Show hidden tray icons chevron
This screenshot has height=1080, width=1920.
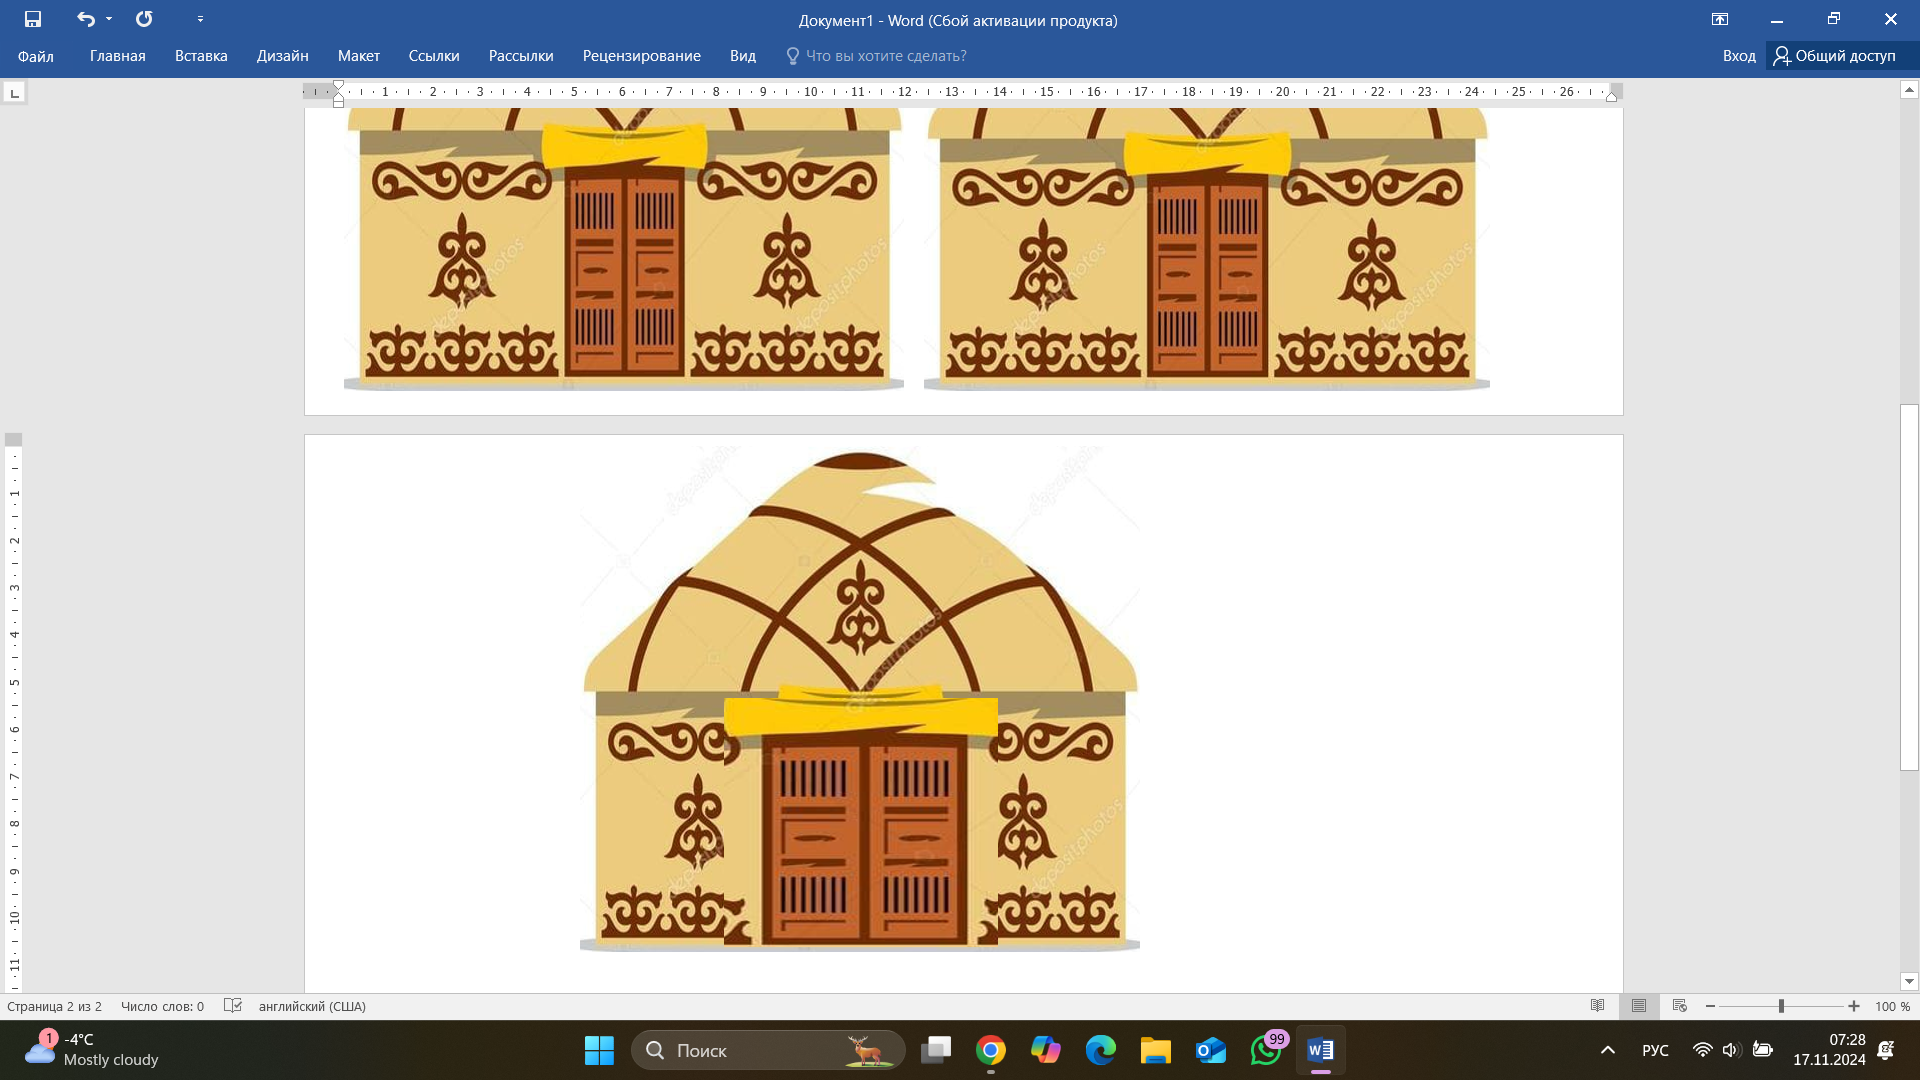[x=1608, y=1050]
